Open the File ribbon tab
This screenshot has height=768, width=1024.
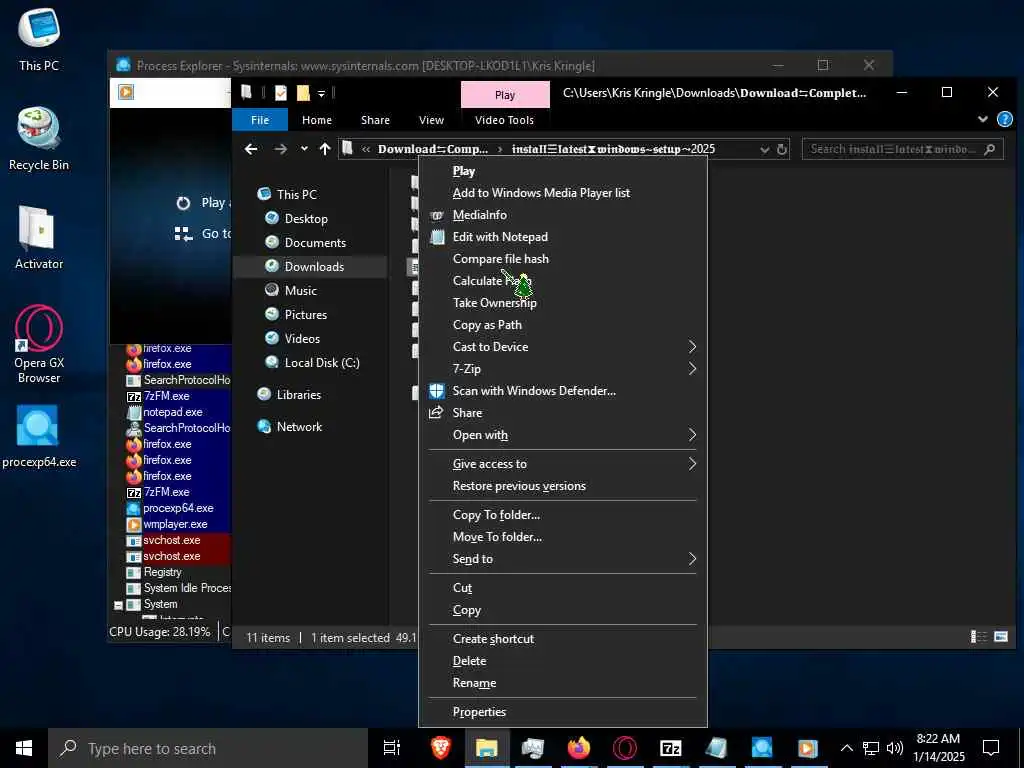coord(260,120)
